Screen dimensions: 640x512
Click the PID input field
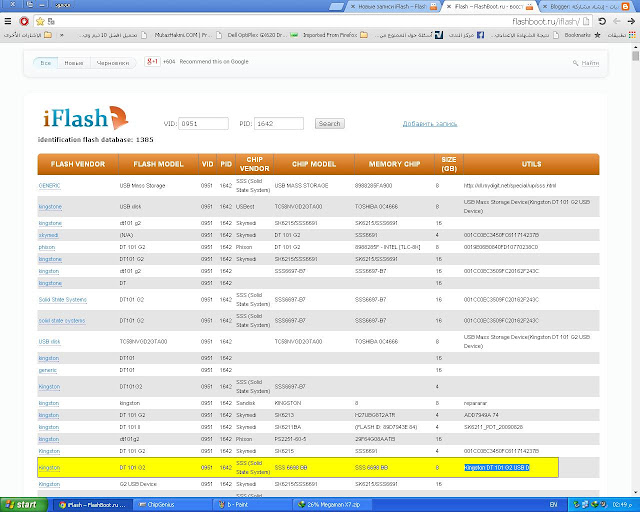(279, 123)
